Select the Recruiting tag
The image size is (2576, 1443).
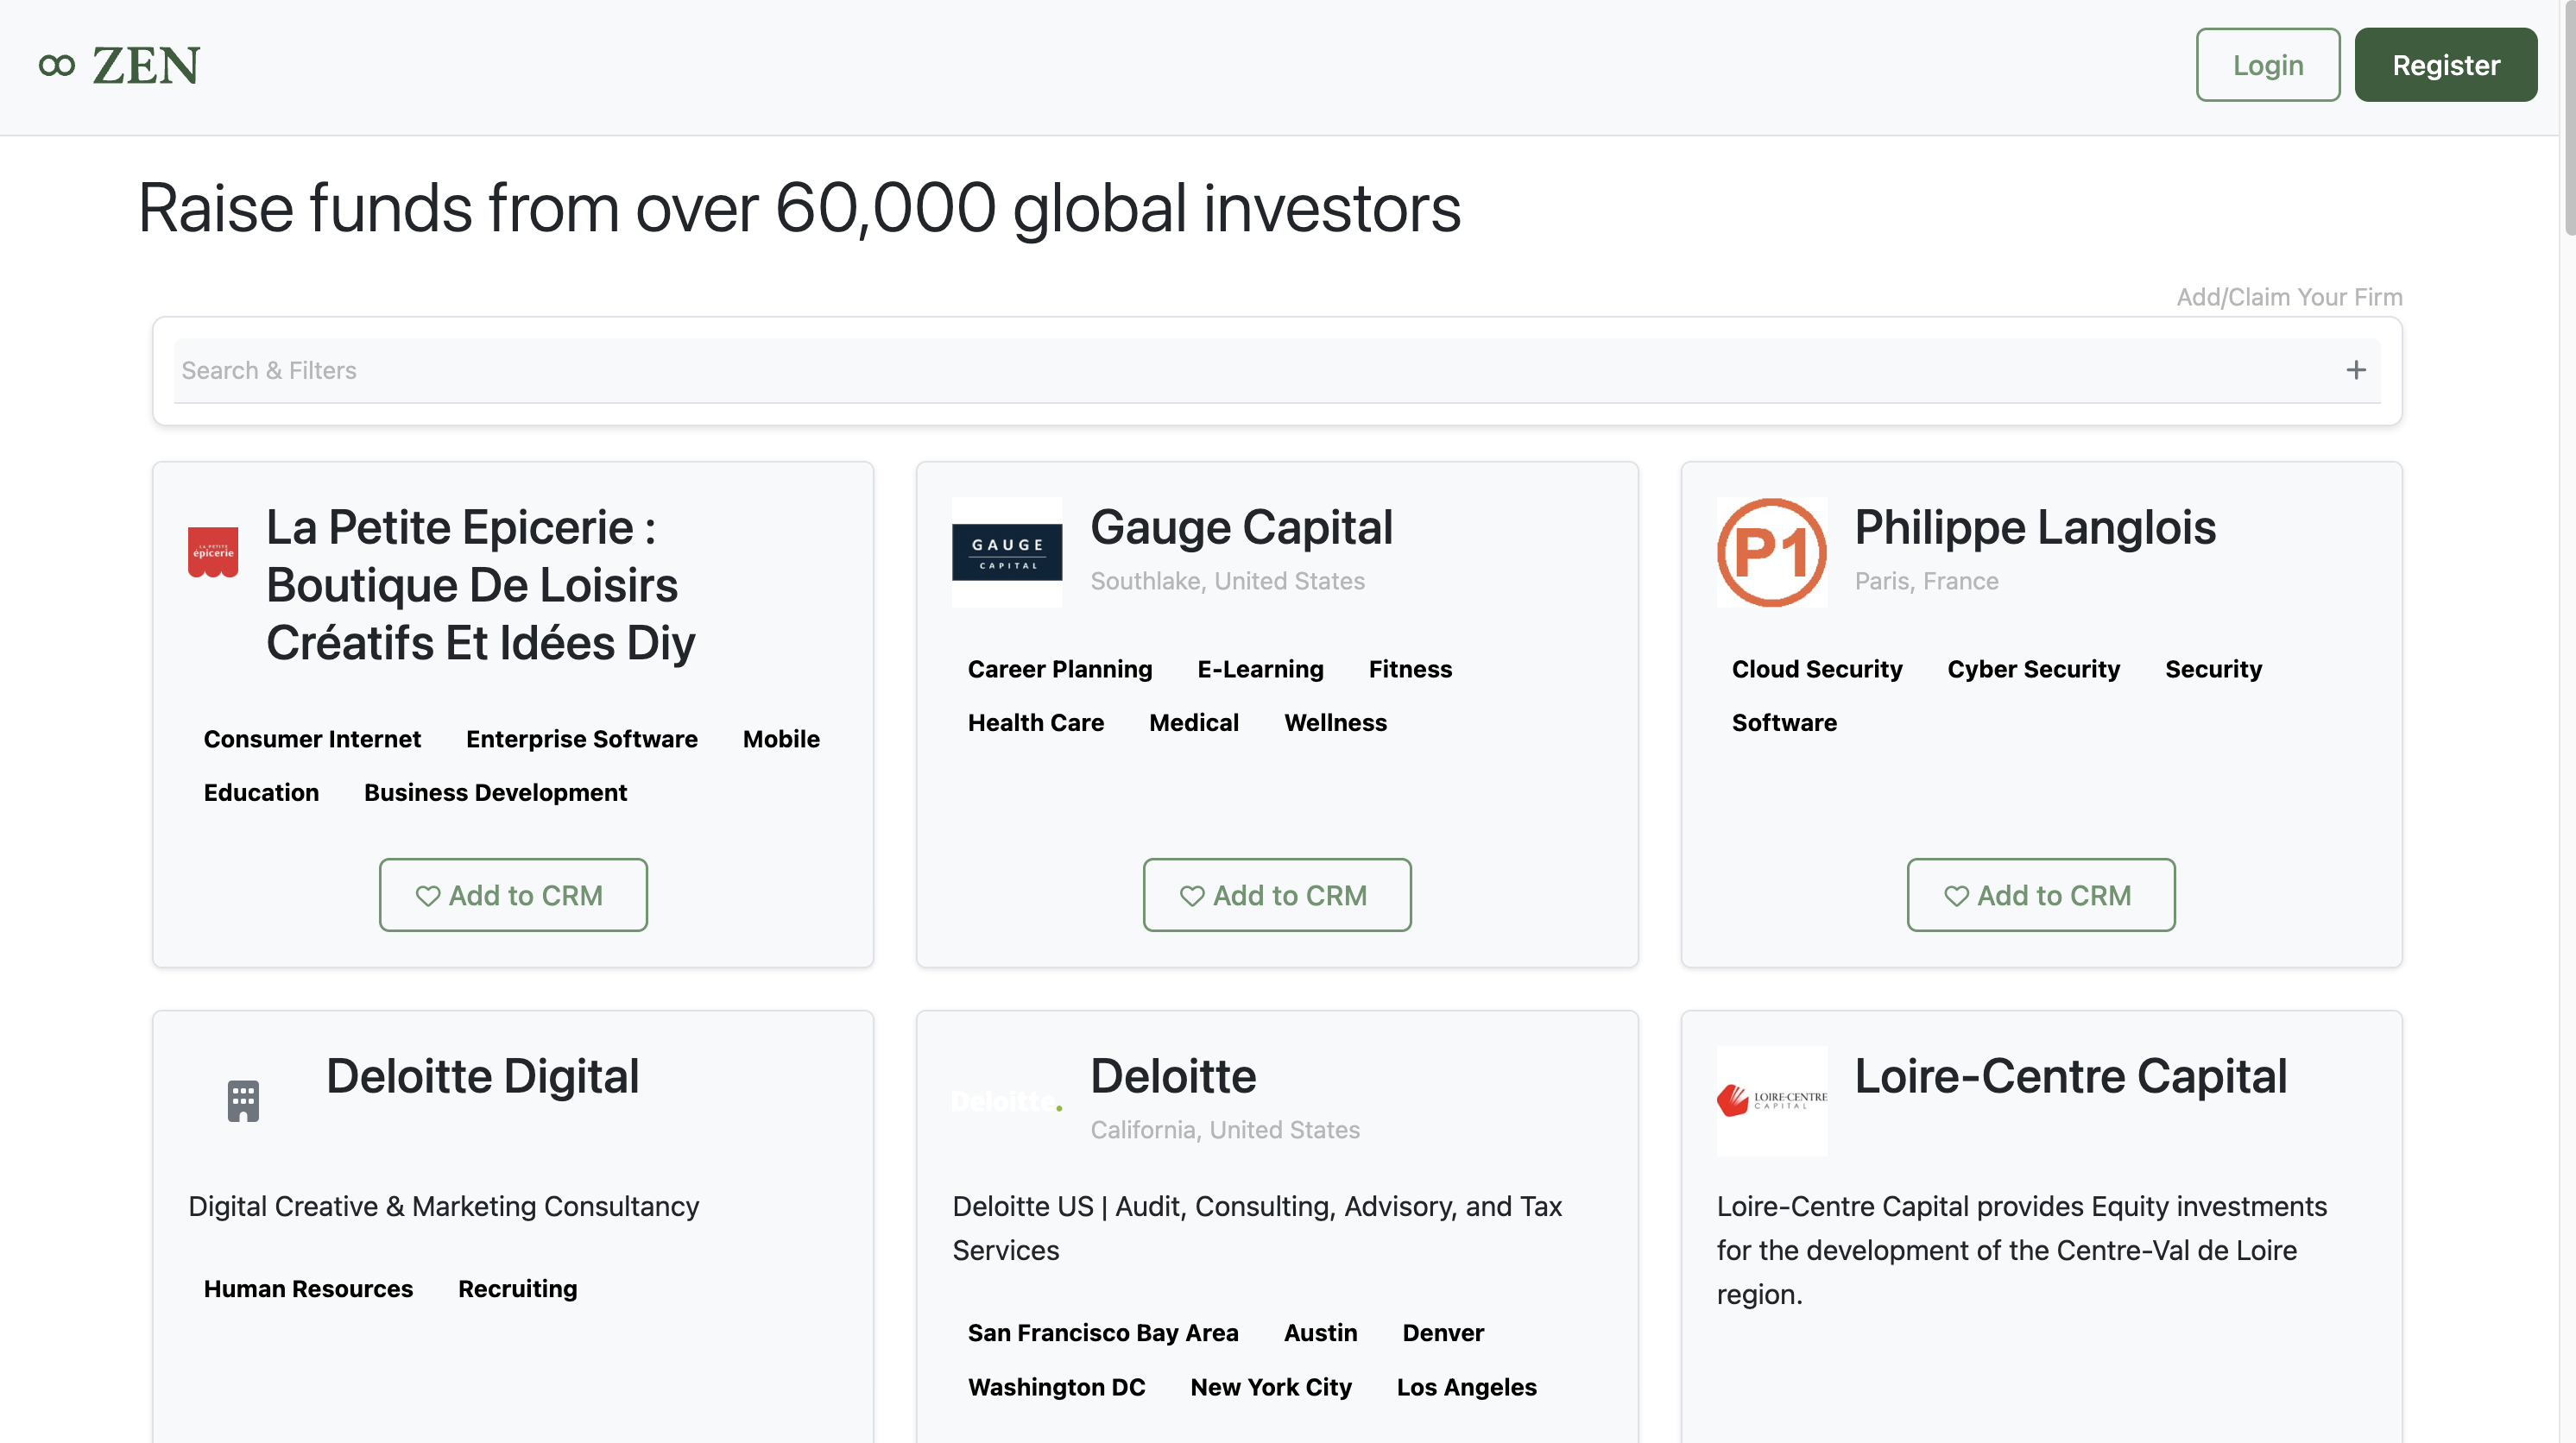pyautogui.click(x=517, y=1289)
